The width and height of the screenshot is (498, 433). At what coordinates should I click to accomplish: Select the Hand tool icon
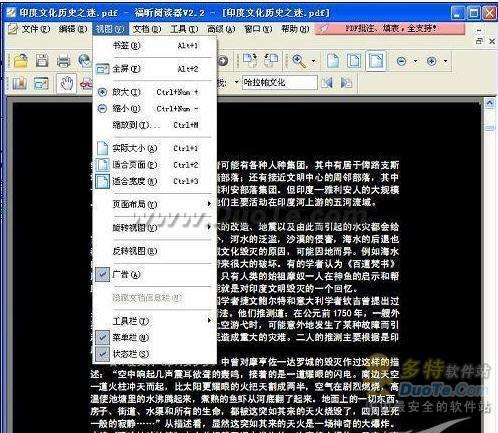[66, 83]
